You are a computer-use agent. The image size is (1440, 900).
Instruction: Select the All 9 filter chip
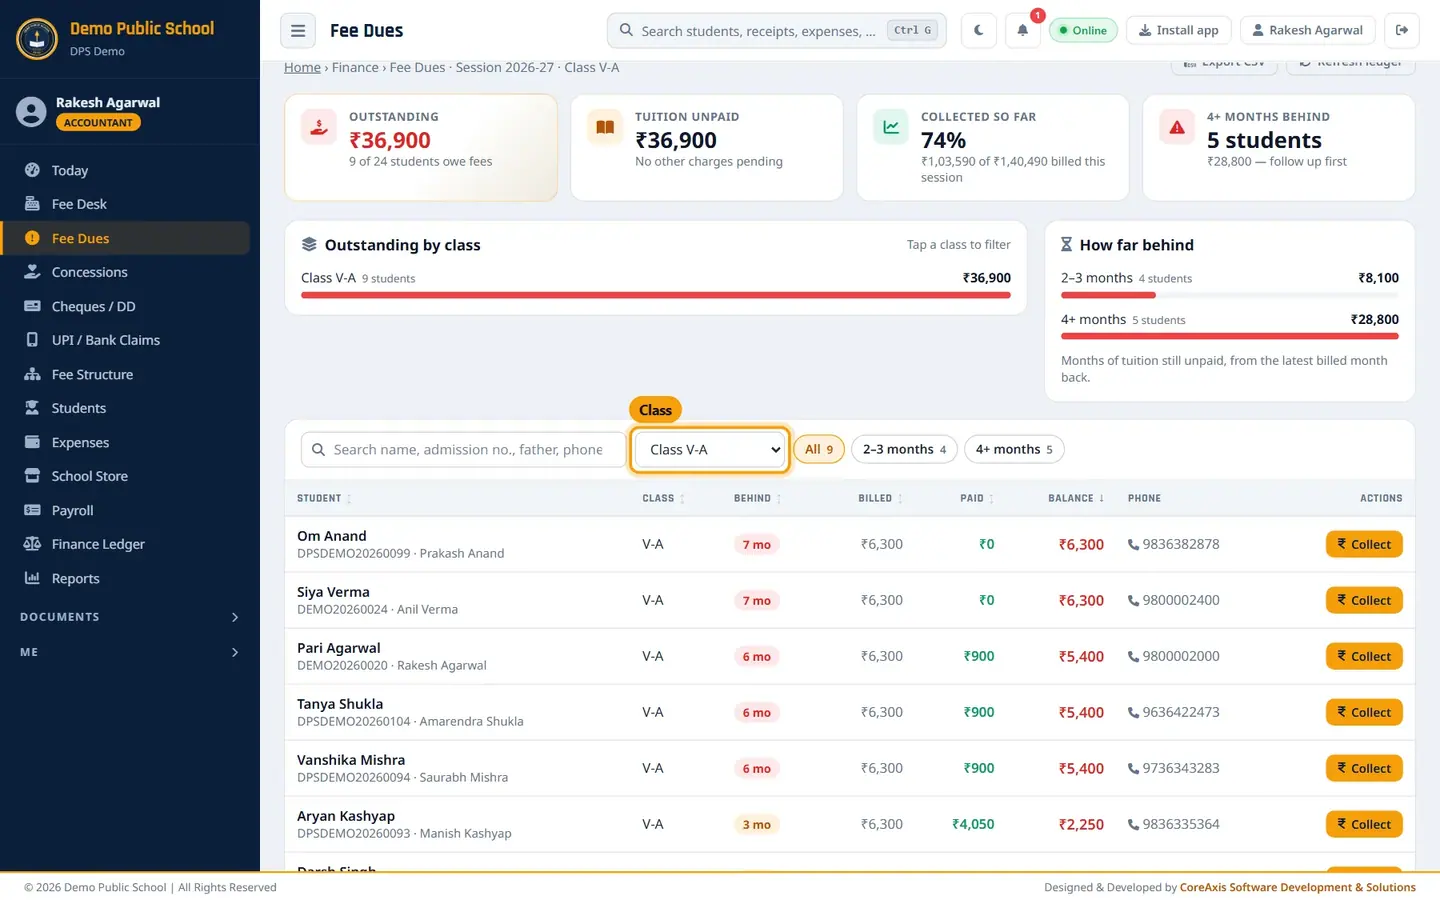pyautogui.click(x=819, y=450)
